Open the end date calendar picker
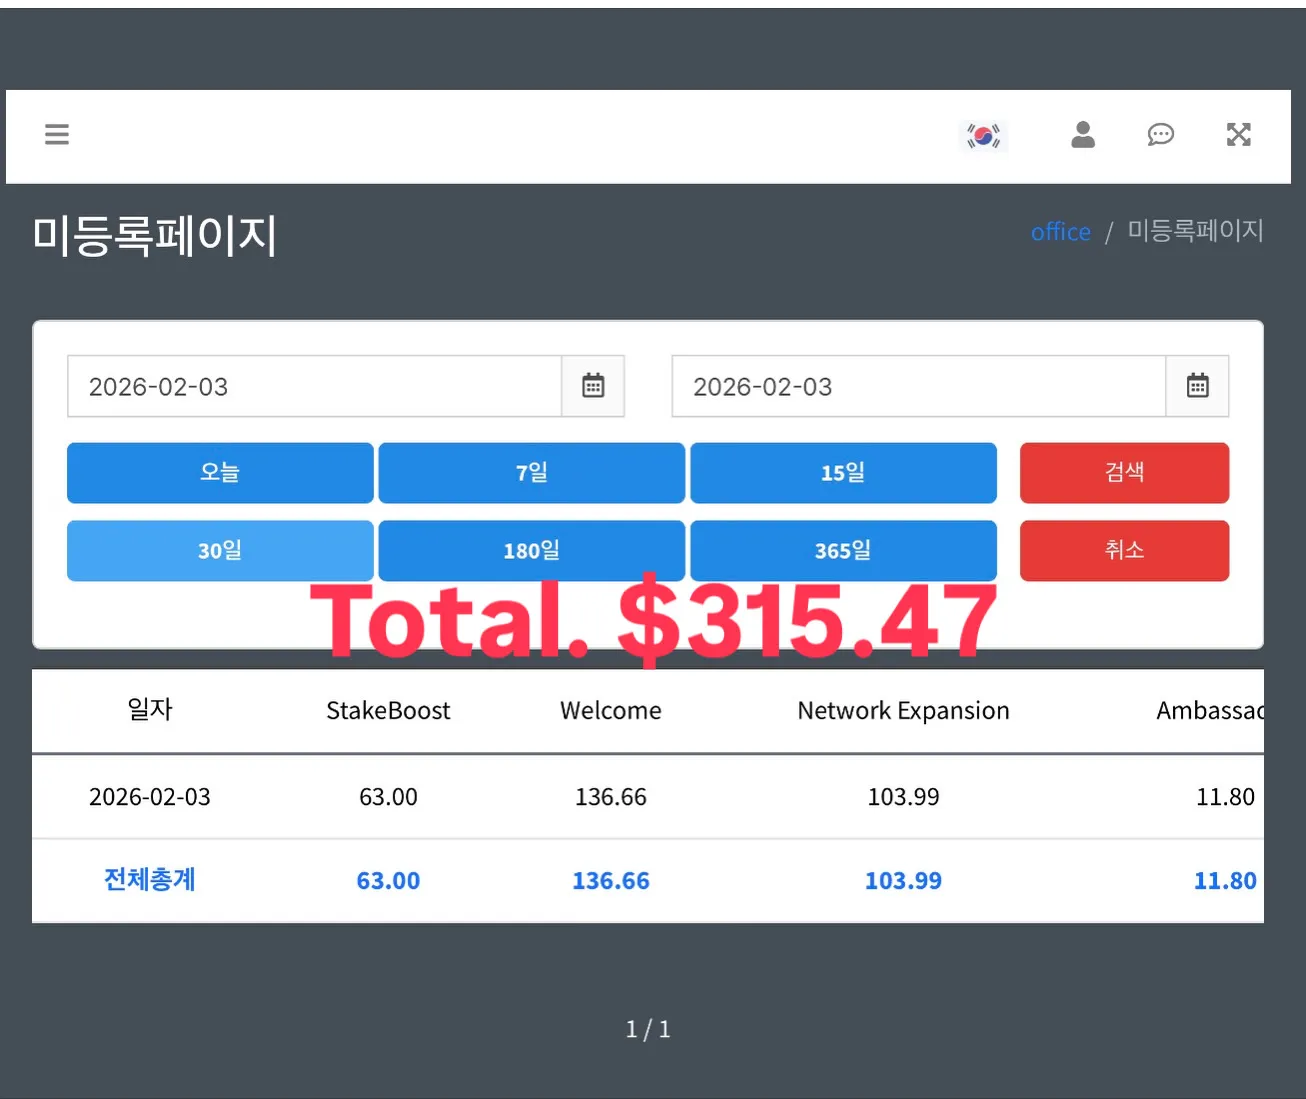 tap(1197, 386)
